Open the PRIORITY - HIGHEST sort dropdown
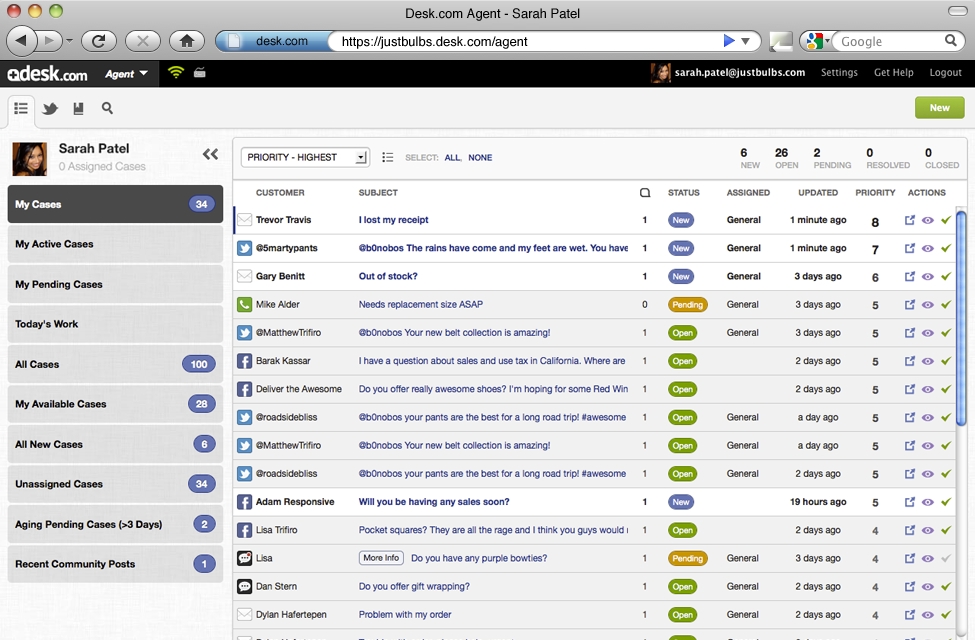This screenshot has width=975, height=640. 305,157
